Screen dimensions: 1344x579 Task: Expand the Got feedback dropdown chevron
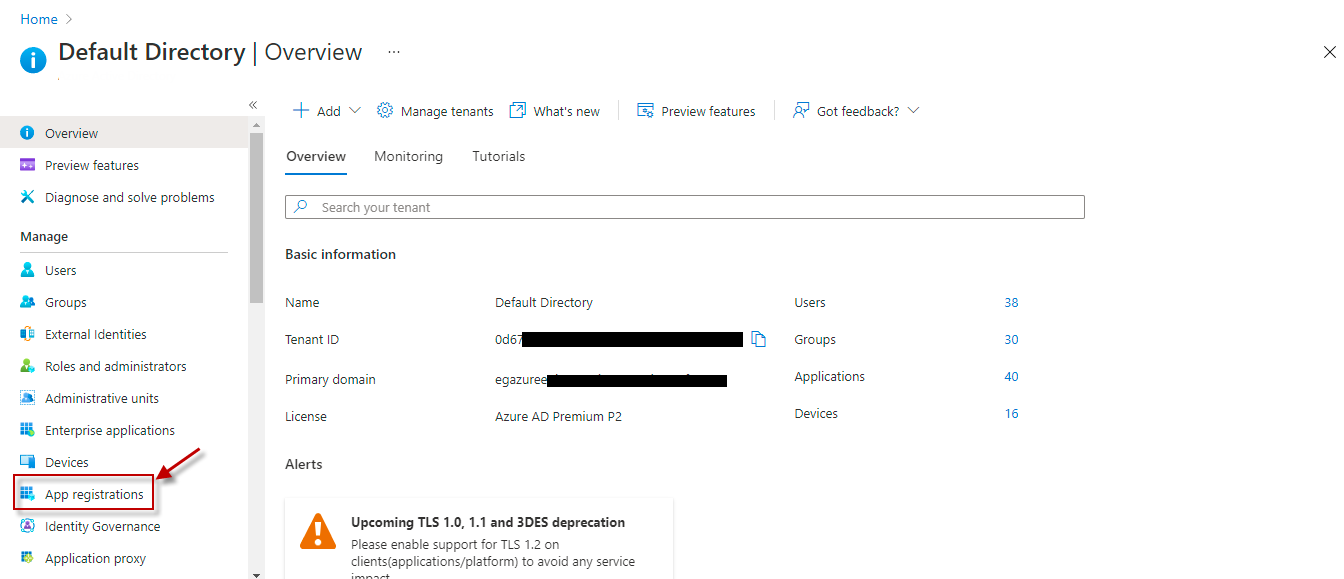tap(912, 110)
